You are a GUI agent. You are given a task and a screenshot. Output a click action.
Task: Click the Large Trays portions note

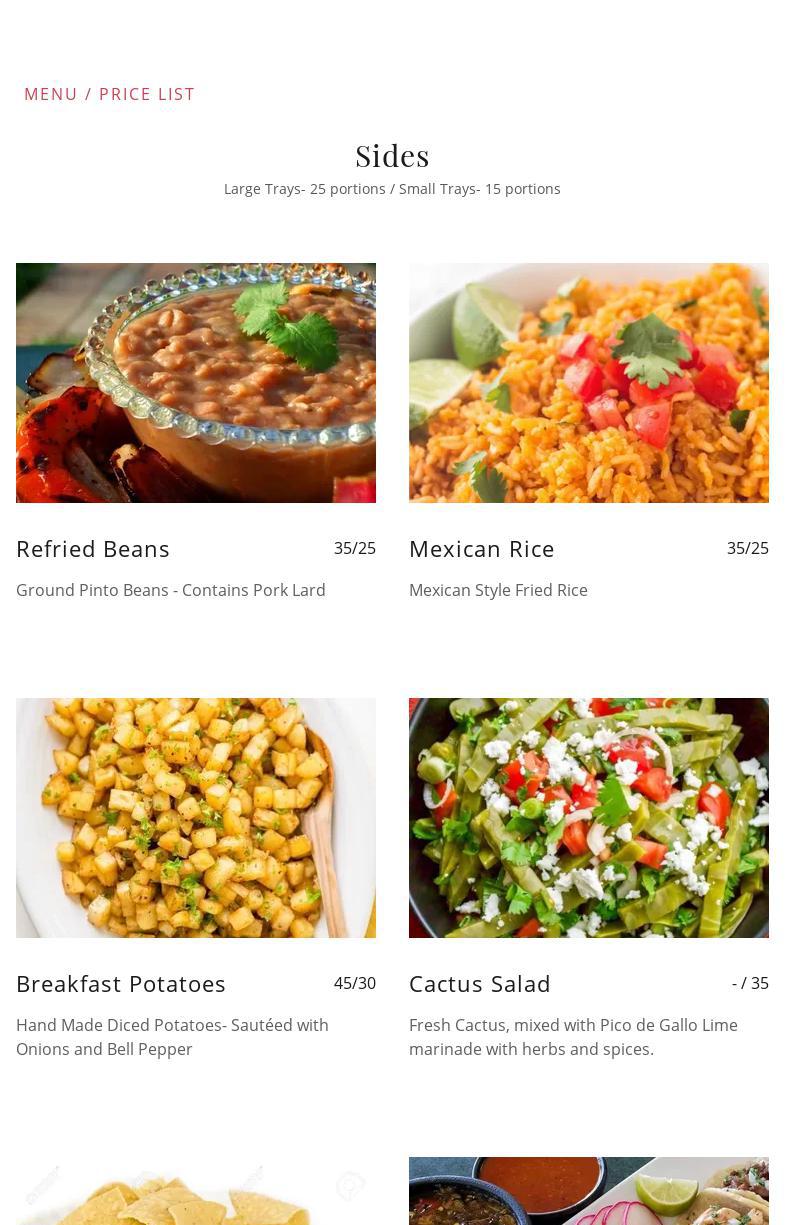tap(392, 189)
